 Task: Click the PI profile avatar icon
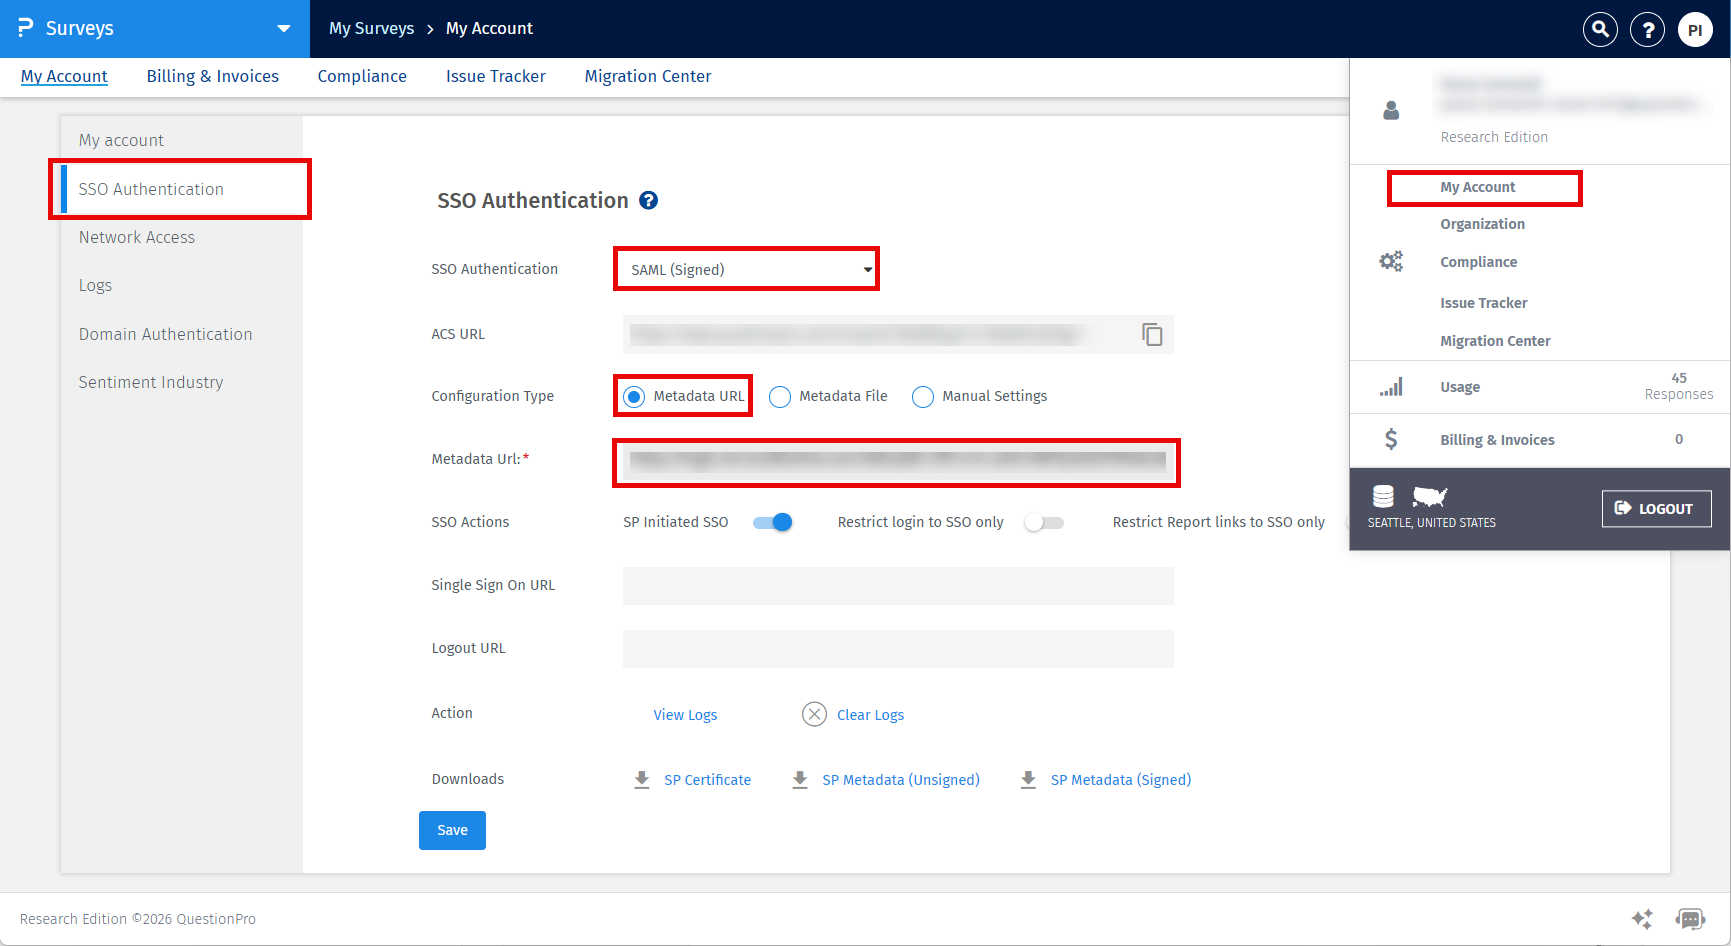(1695, 30)
